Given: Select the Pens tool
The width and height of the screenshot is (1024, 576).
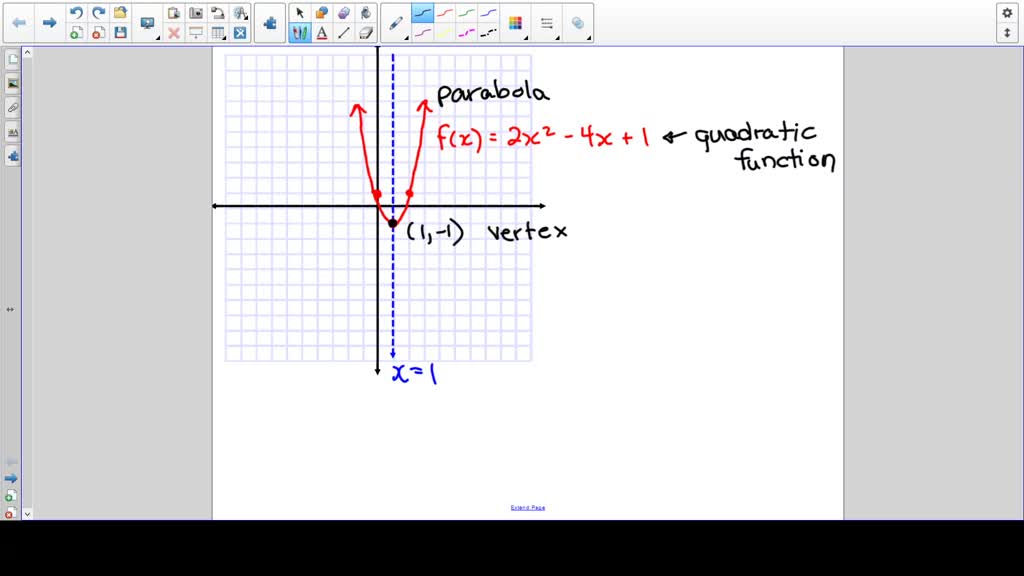Looking at the screenshot, I should click(x=299, y=31).
